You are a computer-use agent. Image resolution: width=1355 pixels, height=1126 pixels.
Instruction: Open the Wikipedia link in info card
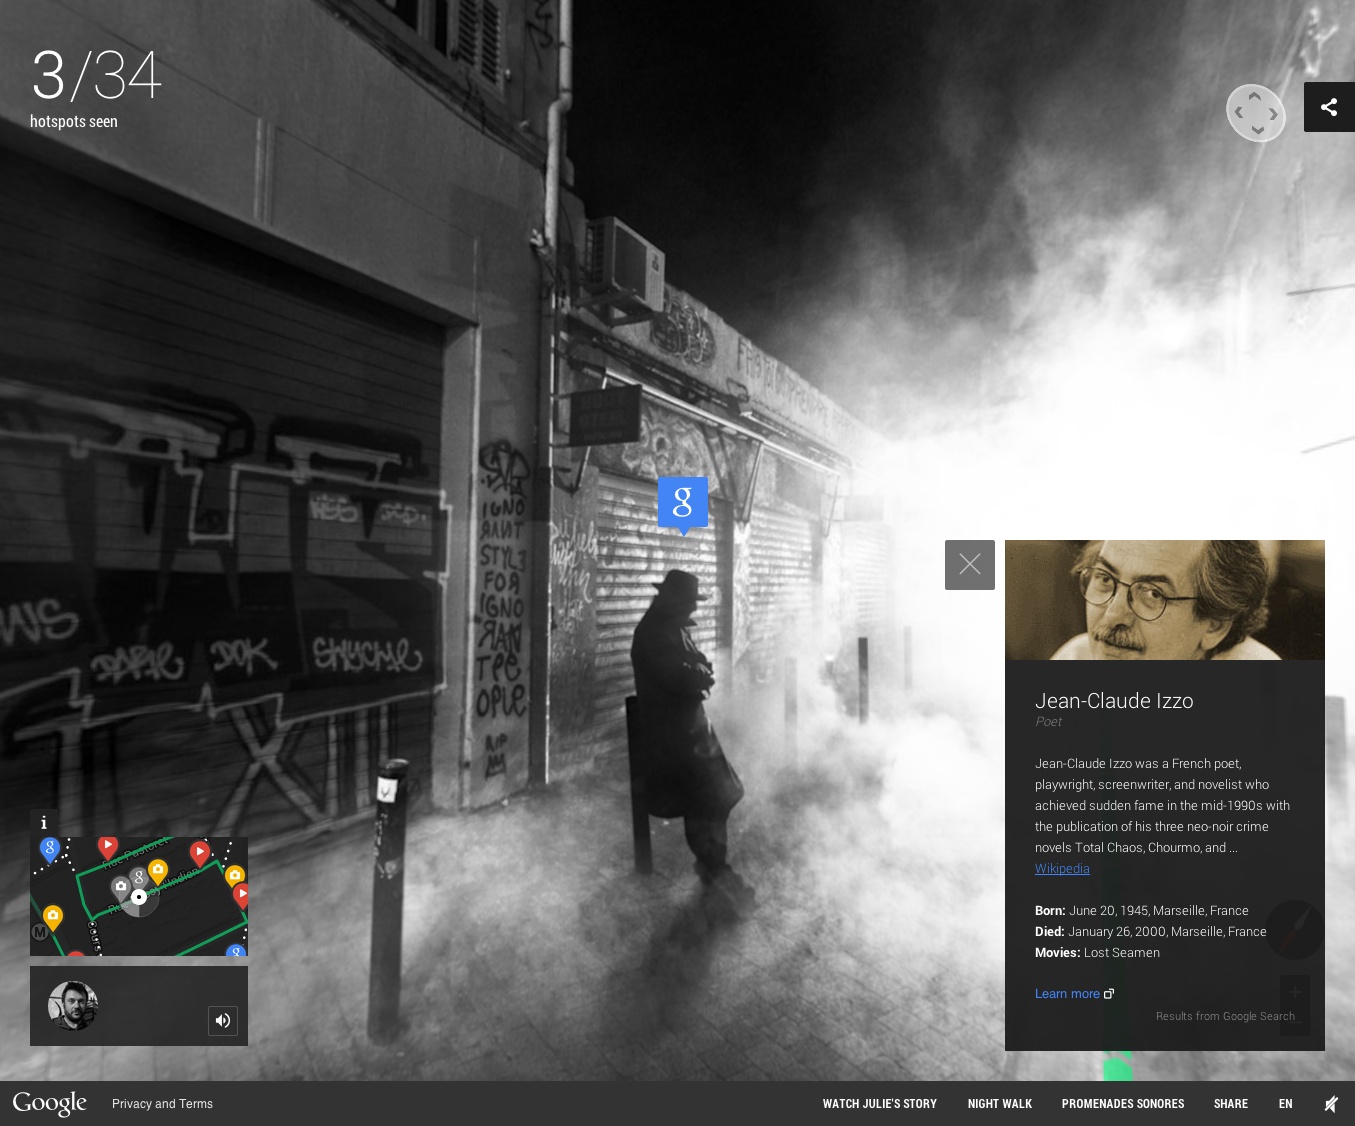[x=1062, y=869]
